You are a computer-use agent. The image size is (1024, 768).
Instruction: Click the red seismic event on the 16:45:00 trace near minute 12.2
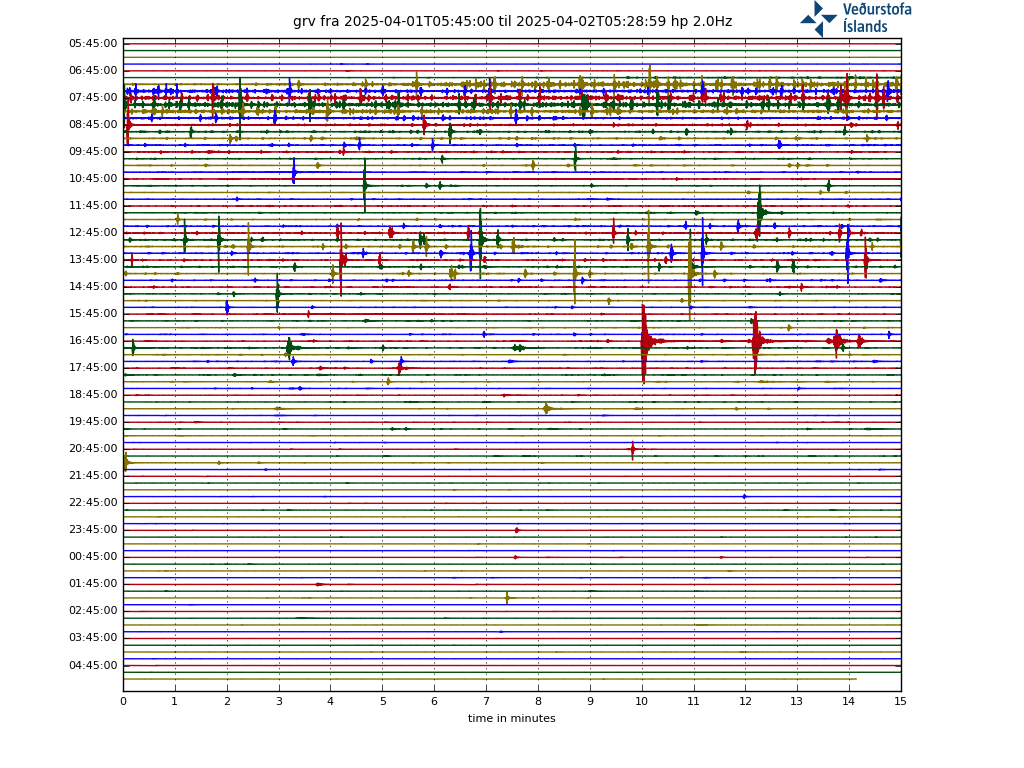click(756, 341)
